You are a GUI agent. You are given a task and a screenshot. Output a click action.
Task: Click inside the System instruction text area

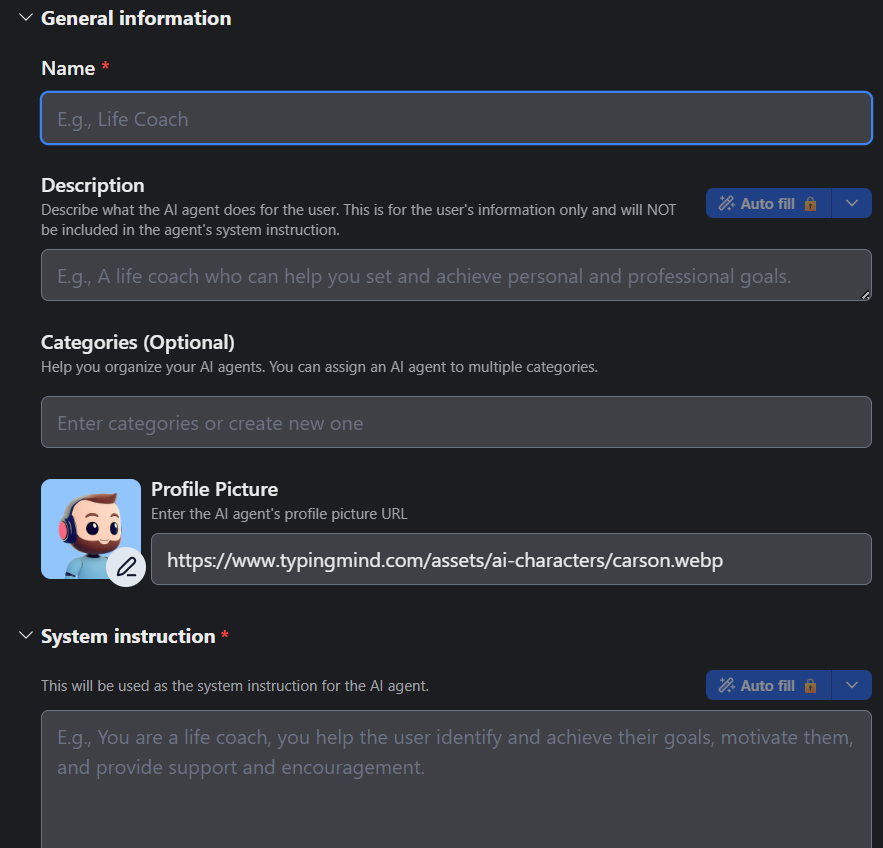point(456,780)
